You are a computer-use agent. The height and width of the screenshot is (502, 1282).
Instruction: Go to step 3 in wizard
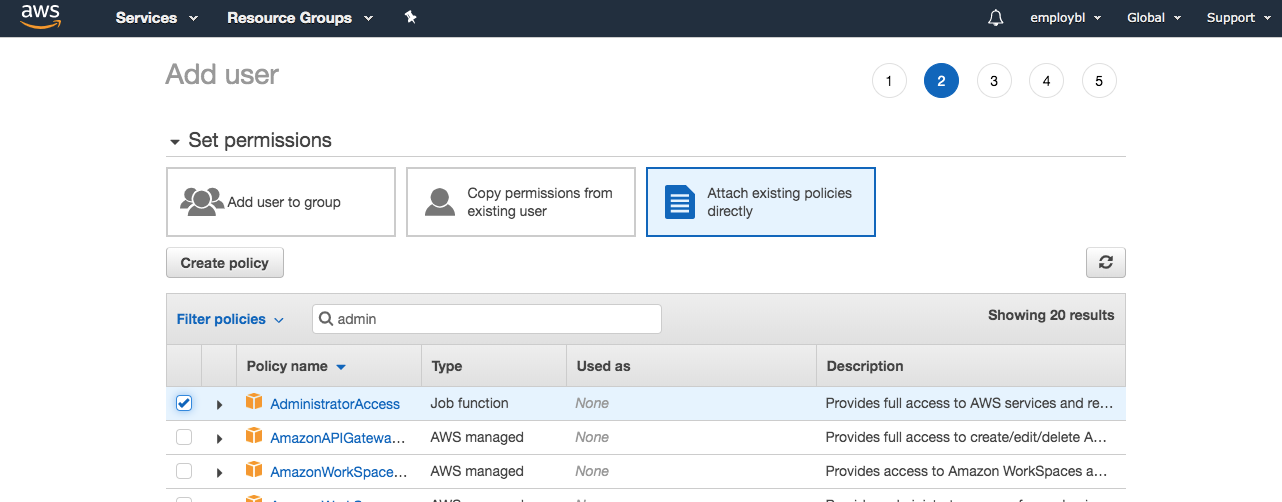[x=993, y=81]
